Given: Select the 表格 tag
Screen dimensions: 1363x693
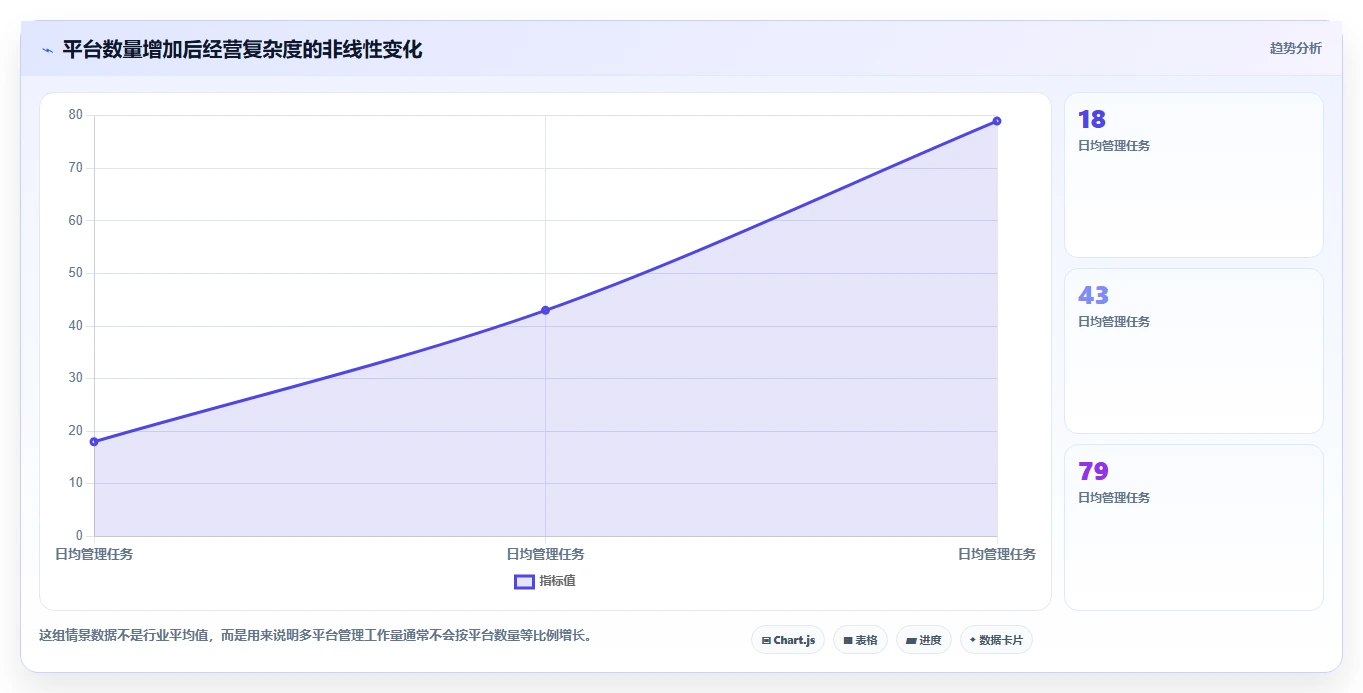Looking at the screenshot, I should coord(860,640).
